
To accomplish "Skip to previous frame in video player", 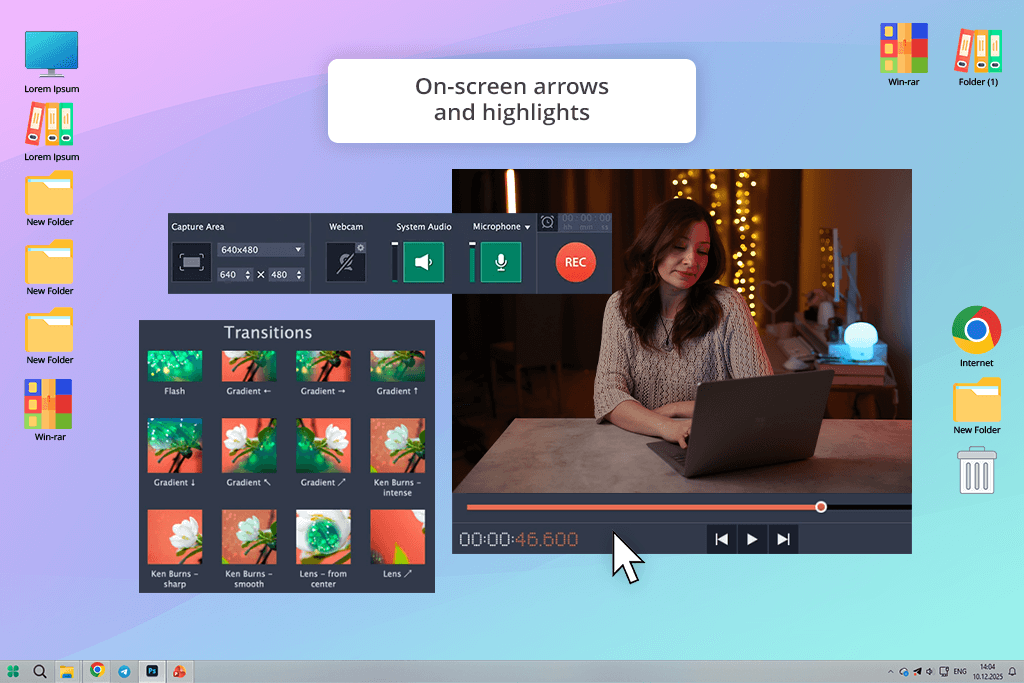I will pos(722,539).
